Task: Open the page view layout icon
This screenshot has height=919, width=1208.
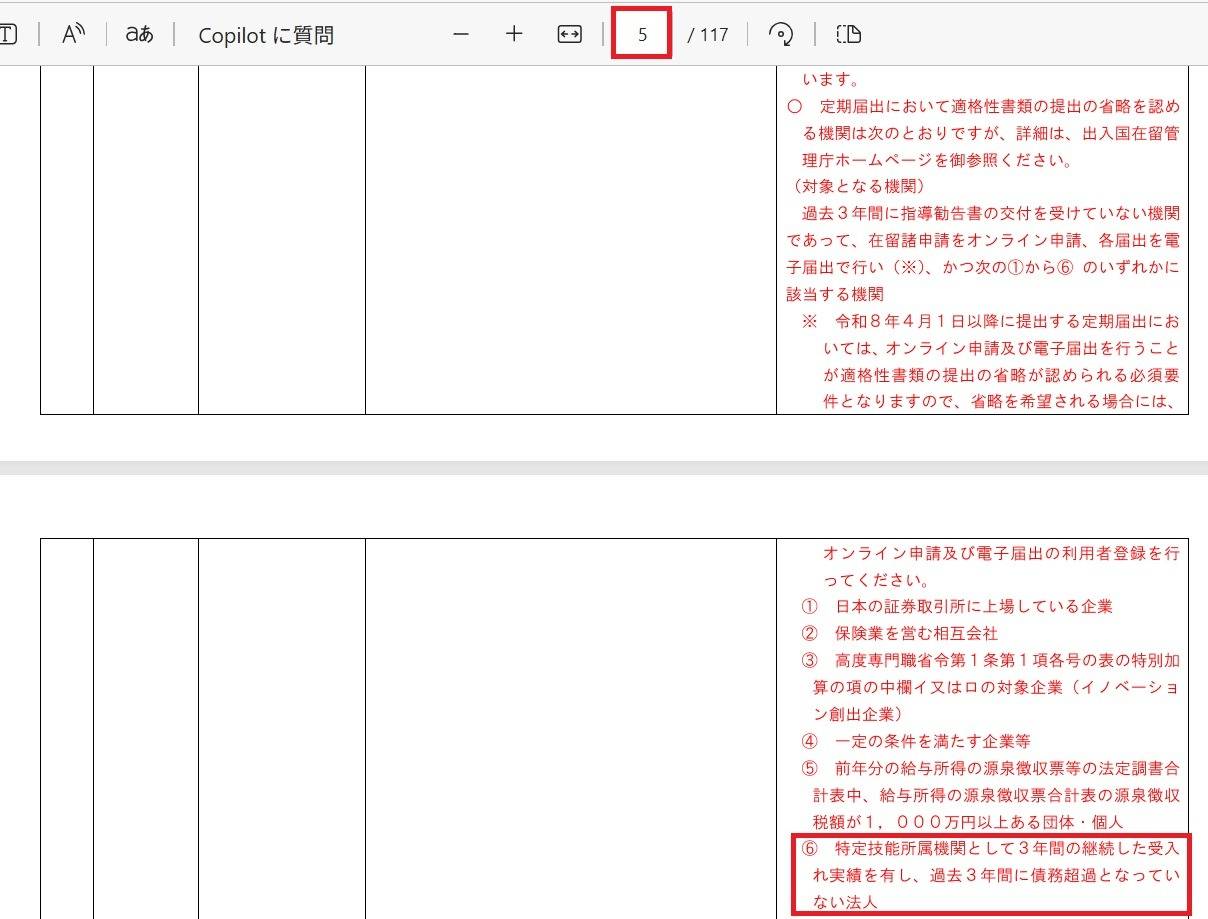Action: [848, 34]
